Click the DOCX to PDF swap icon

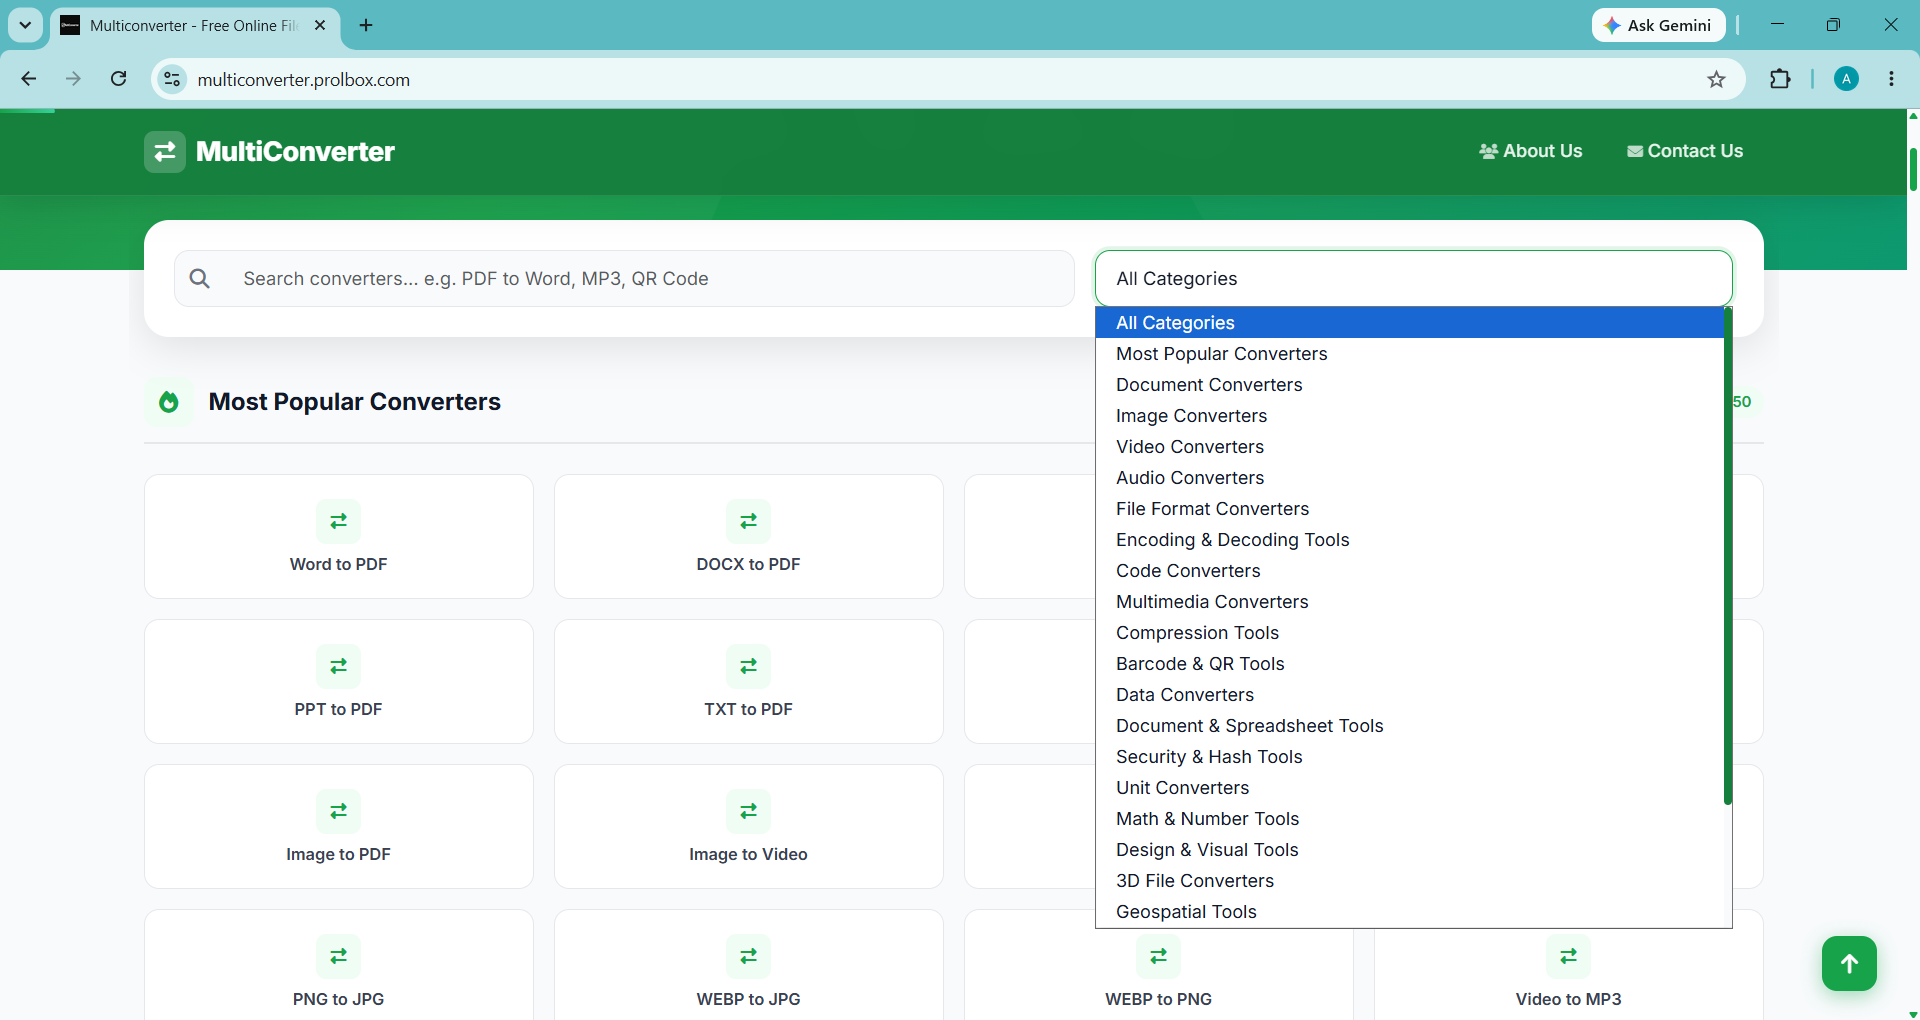(x=749, y=521)
